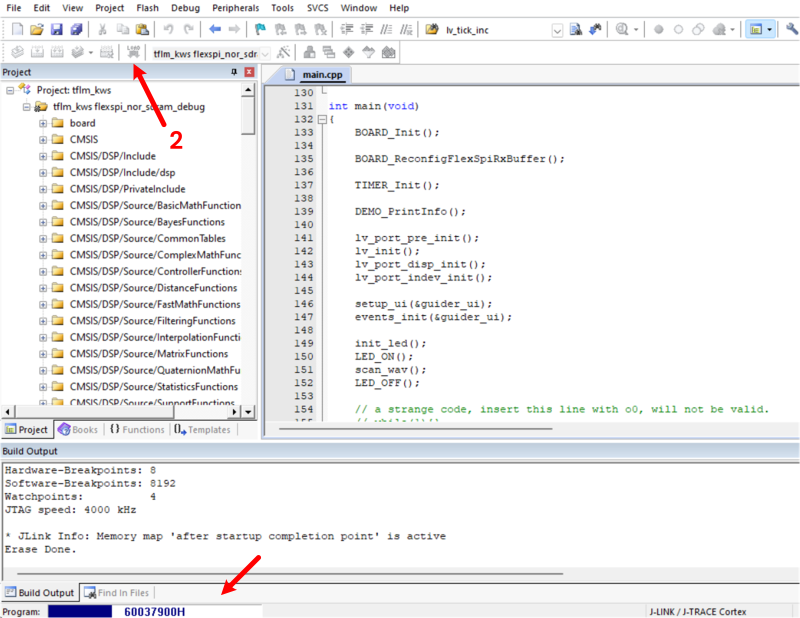The height and width of the screenshot is (618, 800).
Task: Switch to the Functions tab
Action: (x=137, y=429)
